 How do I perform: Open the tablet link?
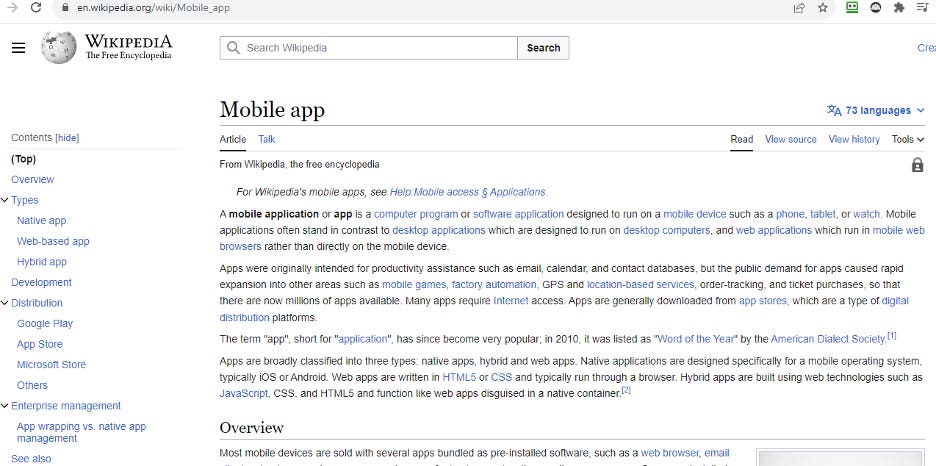tap(823, 214)
